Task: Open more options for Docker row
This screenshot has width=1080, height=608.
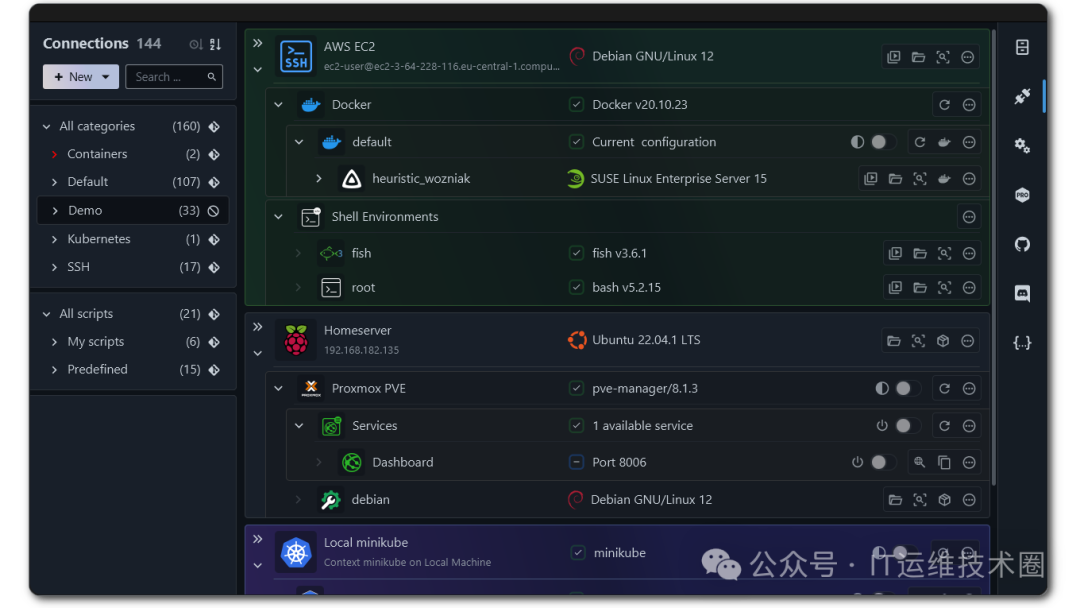Action: [969, 105]
